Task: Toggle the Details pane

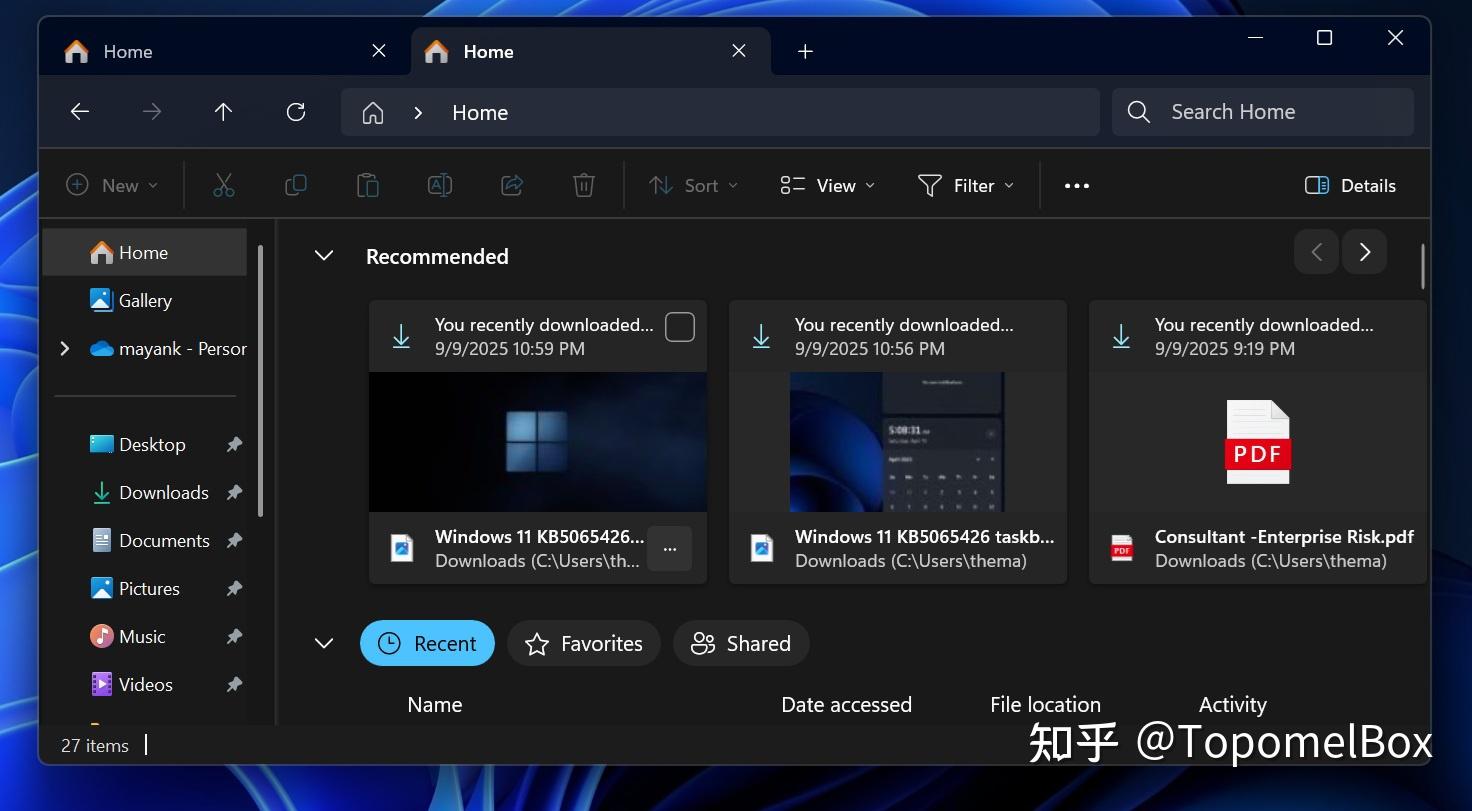Action: click(1350, 185)
